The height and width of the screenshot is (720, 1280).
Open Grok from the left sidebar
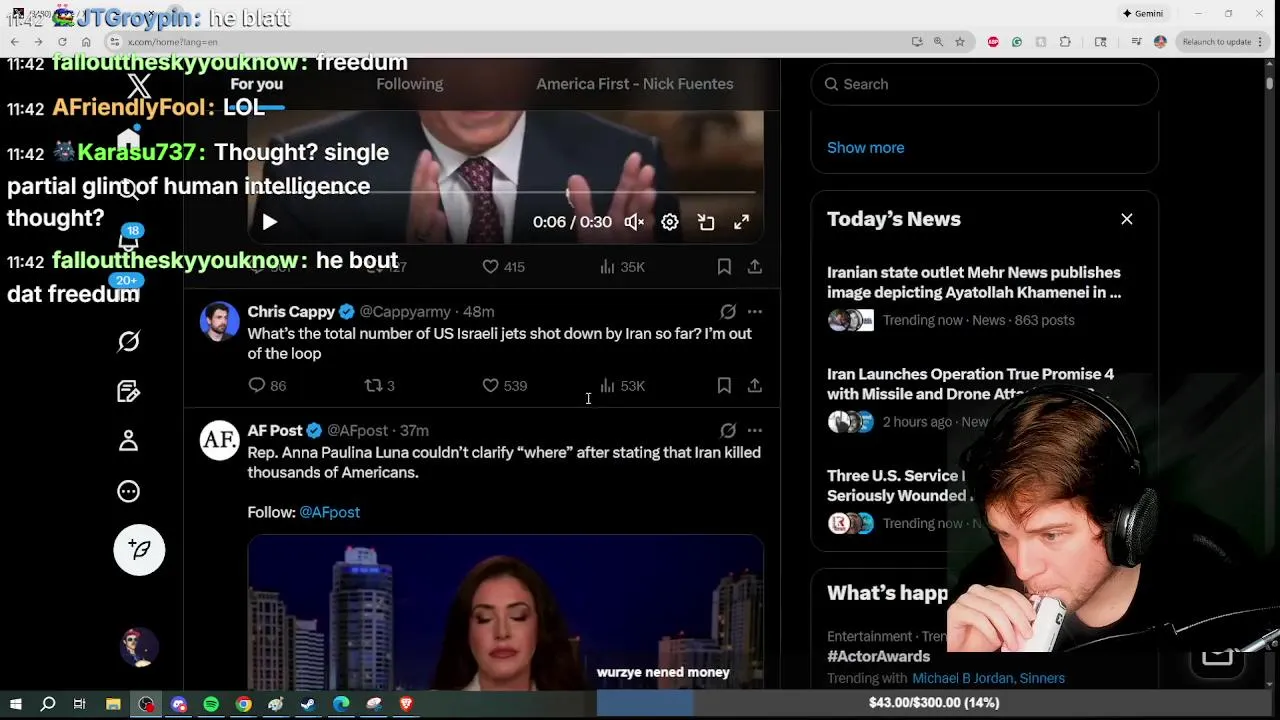[129, 342]
